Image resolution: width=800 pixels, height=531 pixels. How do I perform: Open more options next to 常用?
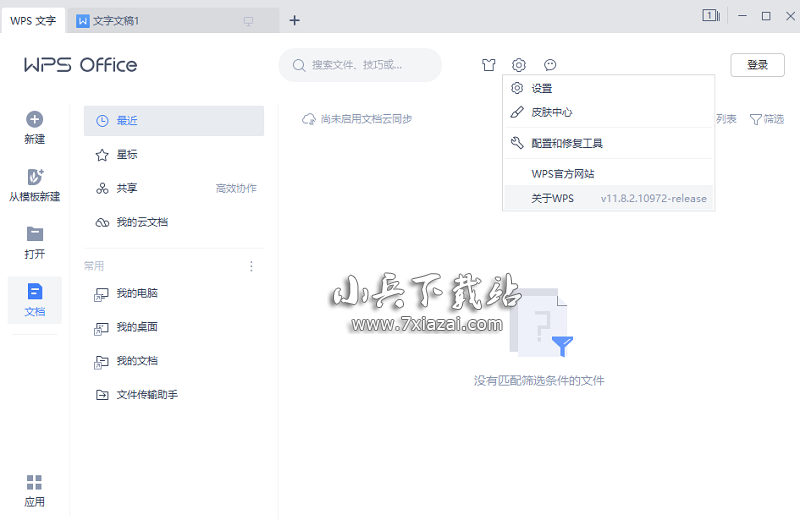[x=251, y=266]
